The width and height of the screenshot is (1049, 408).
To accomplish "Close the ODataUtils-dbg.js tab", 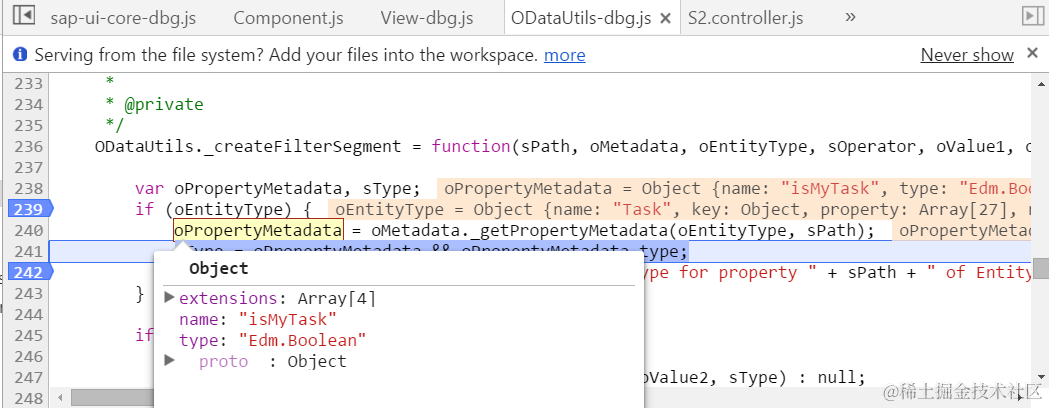I will 666,19.
